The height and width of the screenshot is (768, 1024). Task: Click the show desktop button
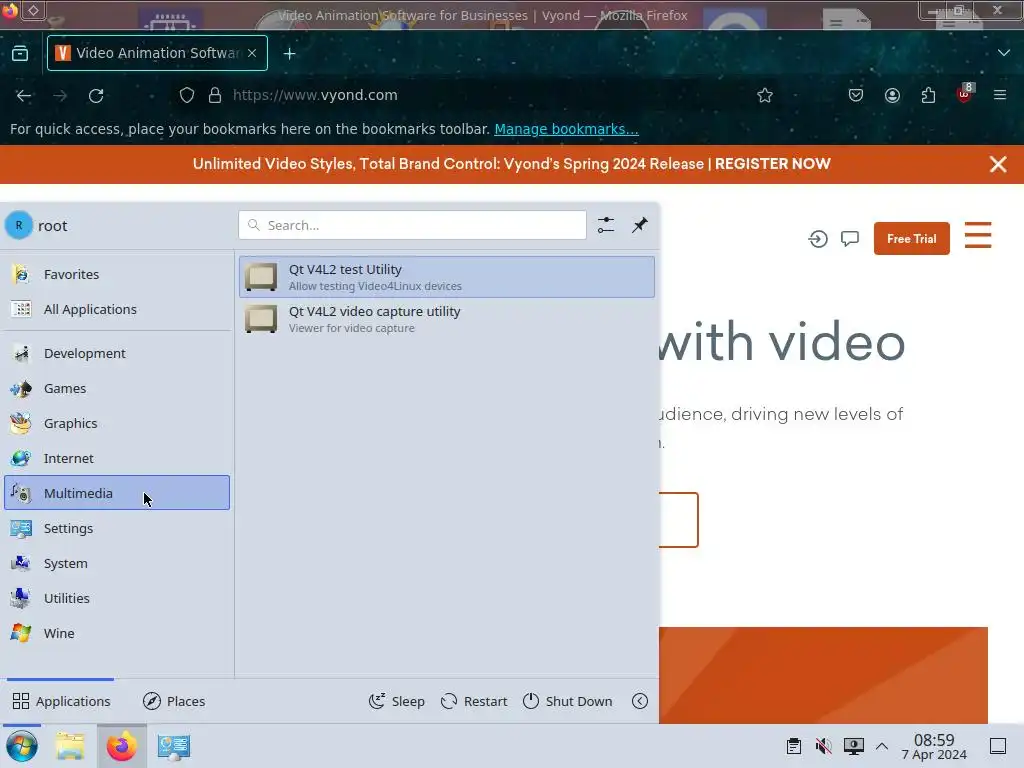pos(998,746)
